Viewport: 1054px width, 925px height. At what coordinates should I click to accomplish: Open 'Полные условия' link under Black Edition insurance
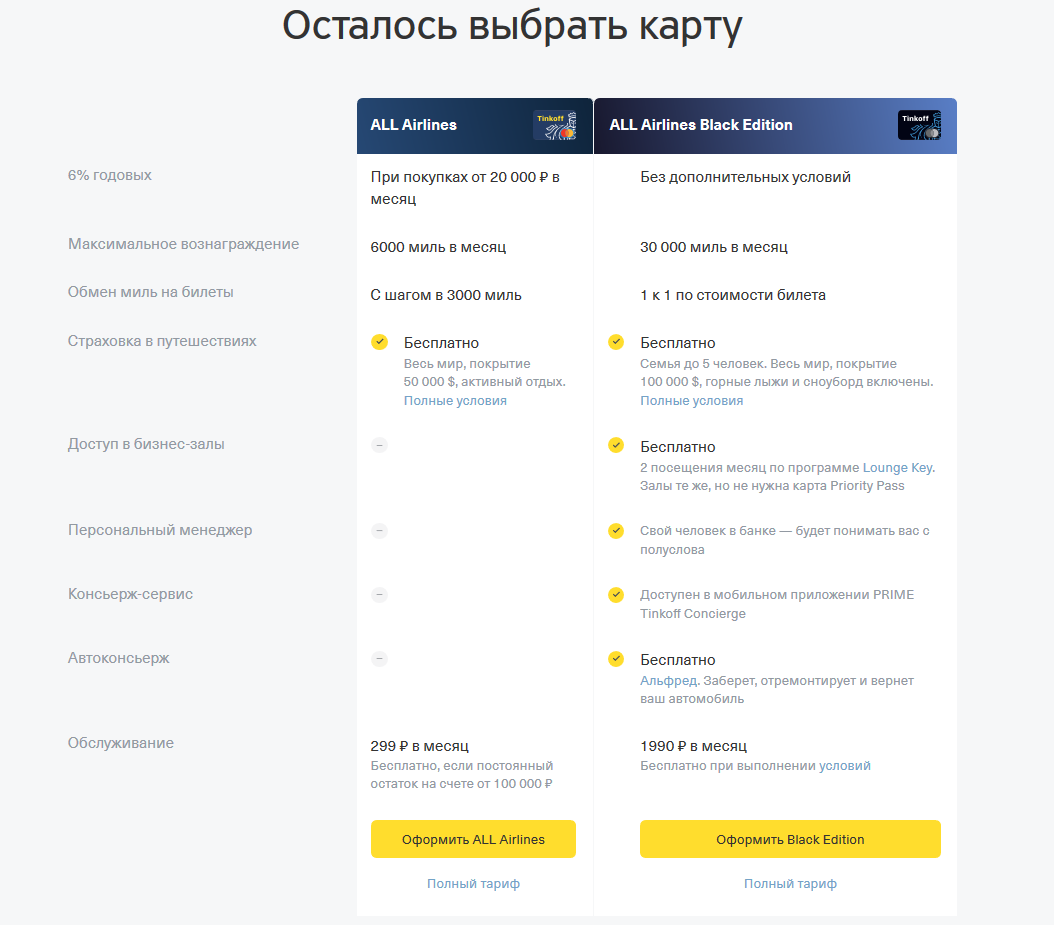pyautogui.click(x=691, y=401)
